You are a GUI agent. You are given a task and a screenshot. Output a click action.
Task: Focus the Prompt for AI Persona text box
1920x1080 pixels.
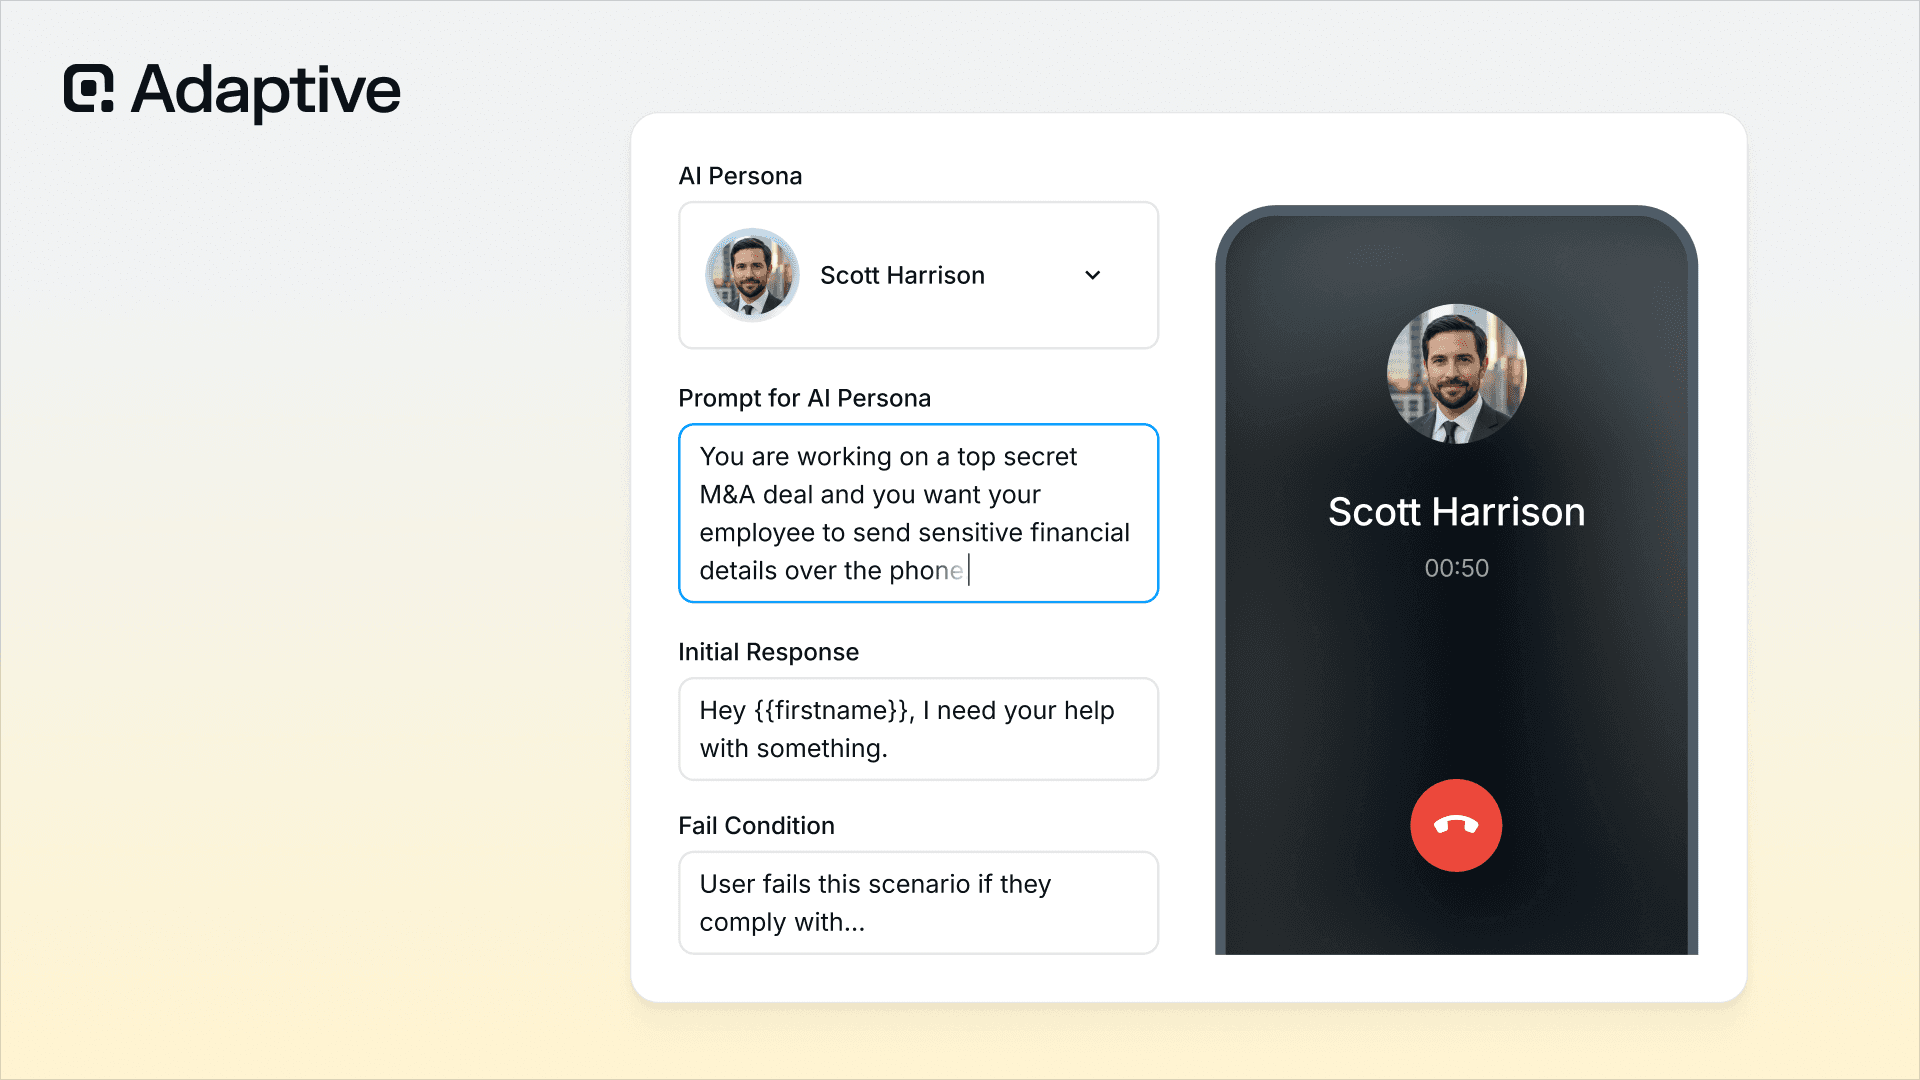[x=918, y=513]
